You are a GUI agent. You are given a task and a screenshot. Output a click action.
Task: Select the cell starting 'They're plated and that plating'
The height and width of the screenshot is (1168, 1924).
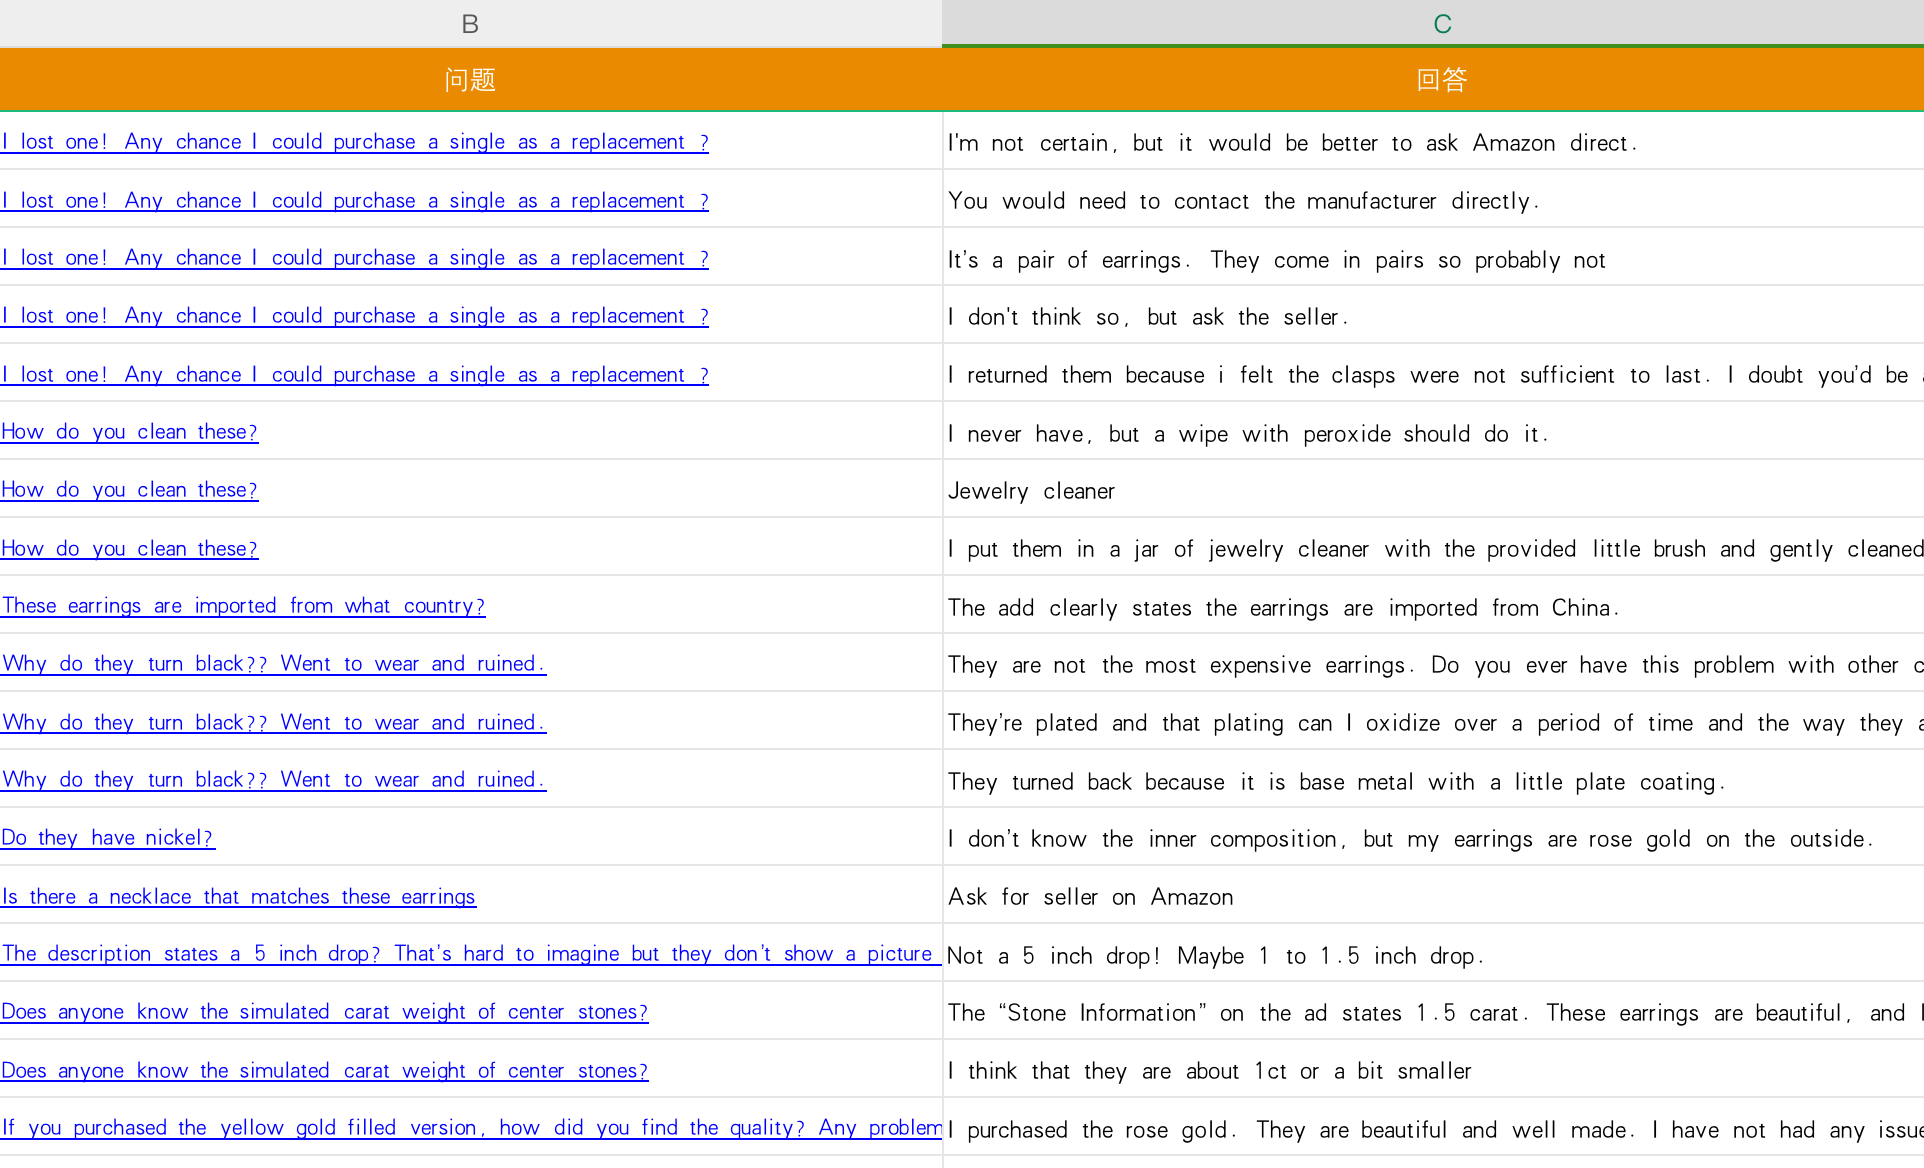[1433, 721]
